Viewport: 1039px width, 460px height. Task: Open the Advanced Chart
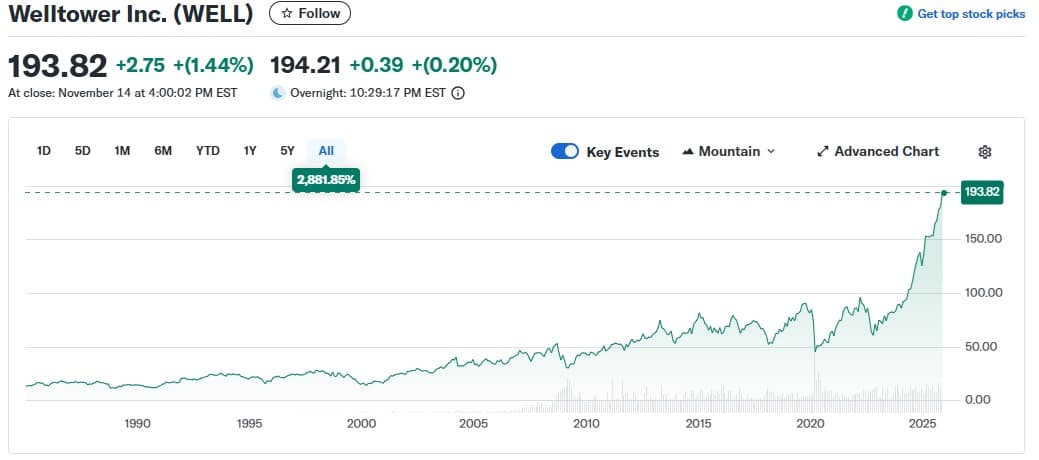coord(878,152)
